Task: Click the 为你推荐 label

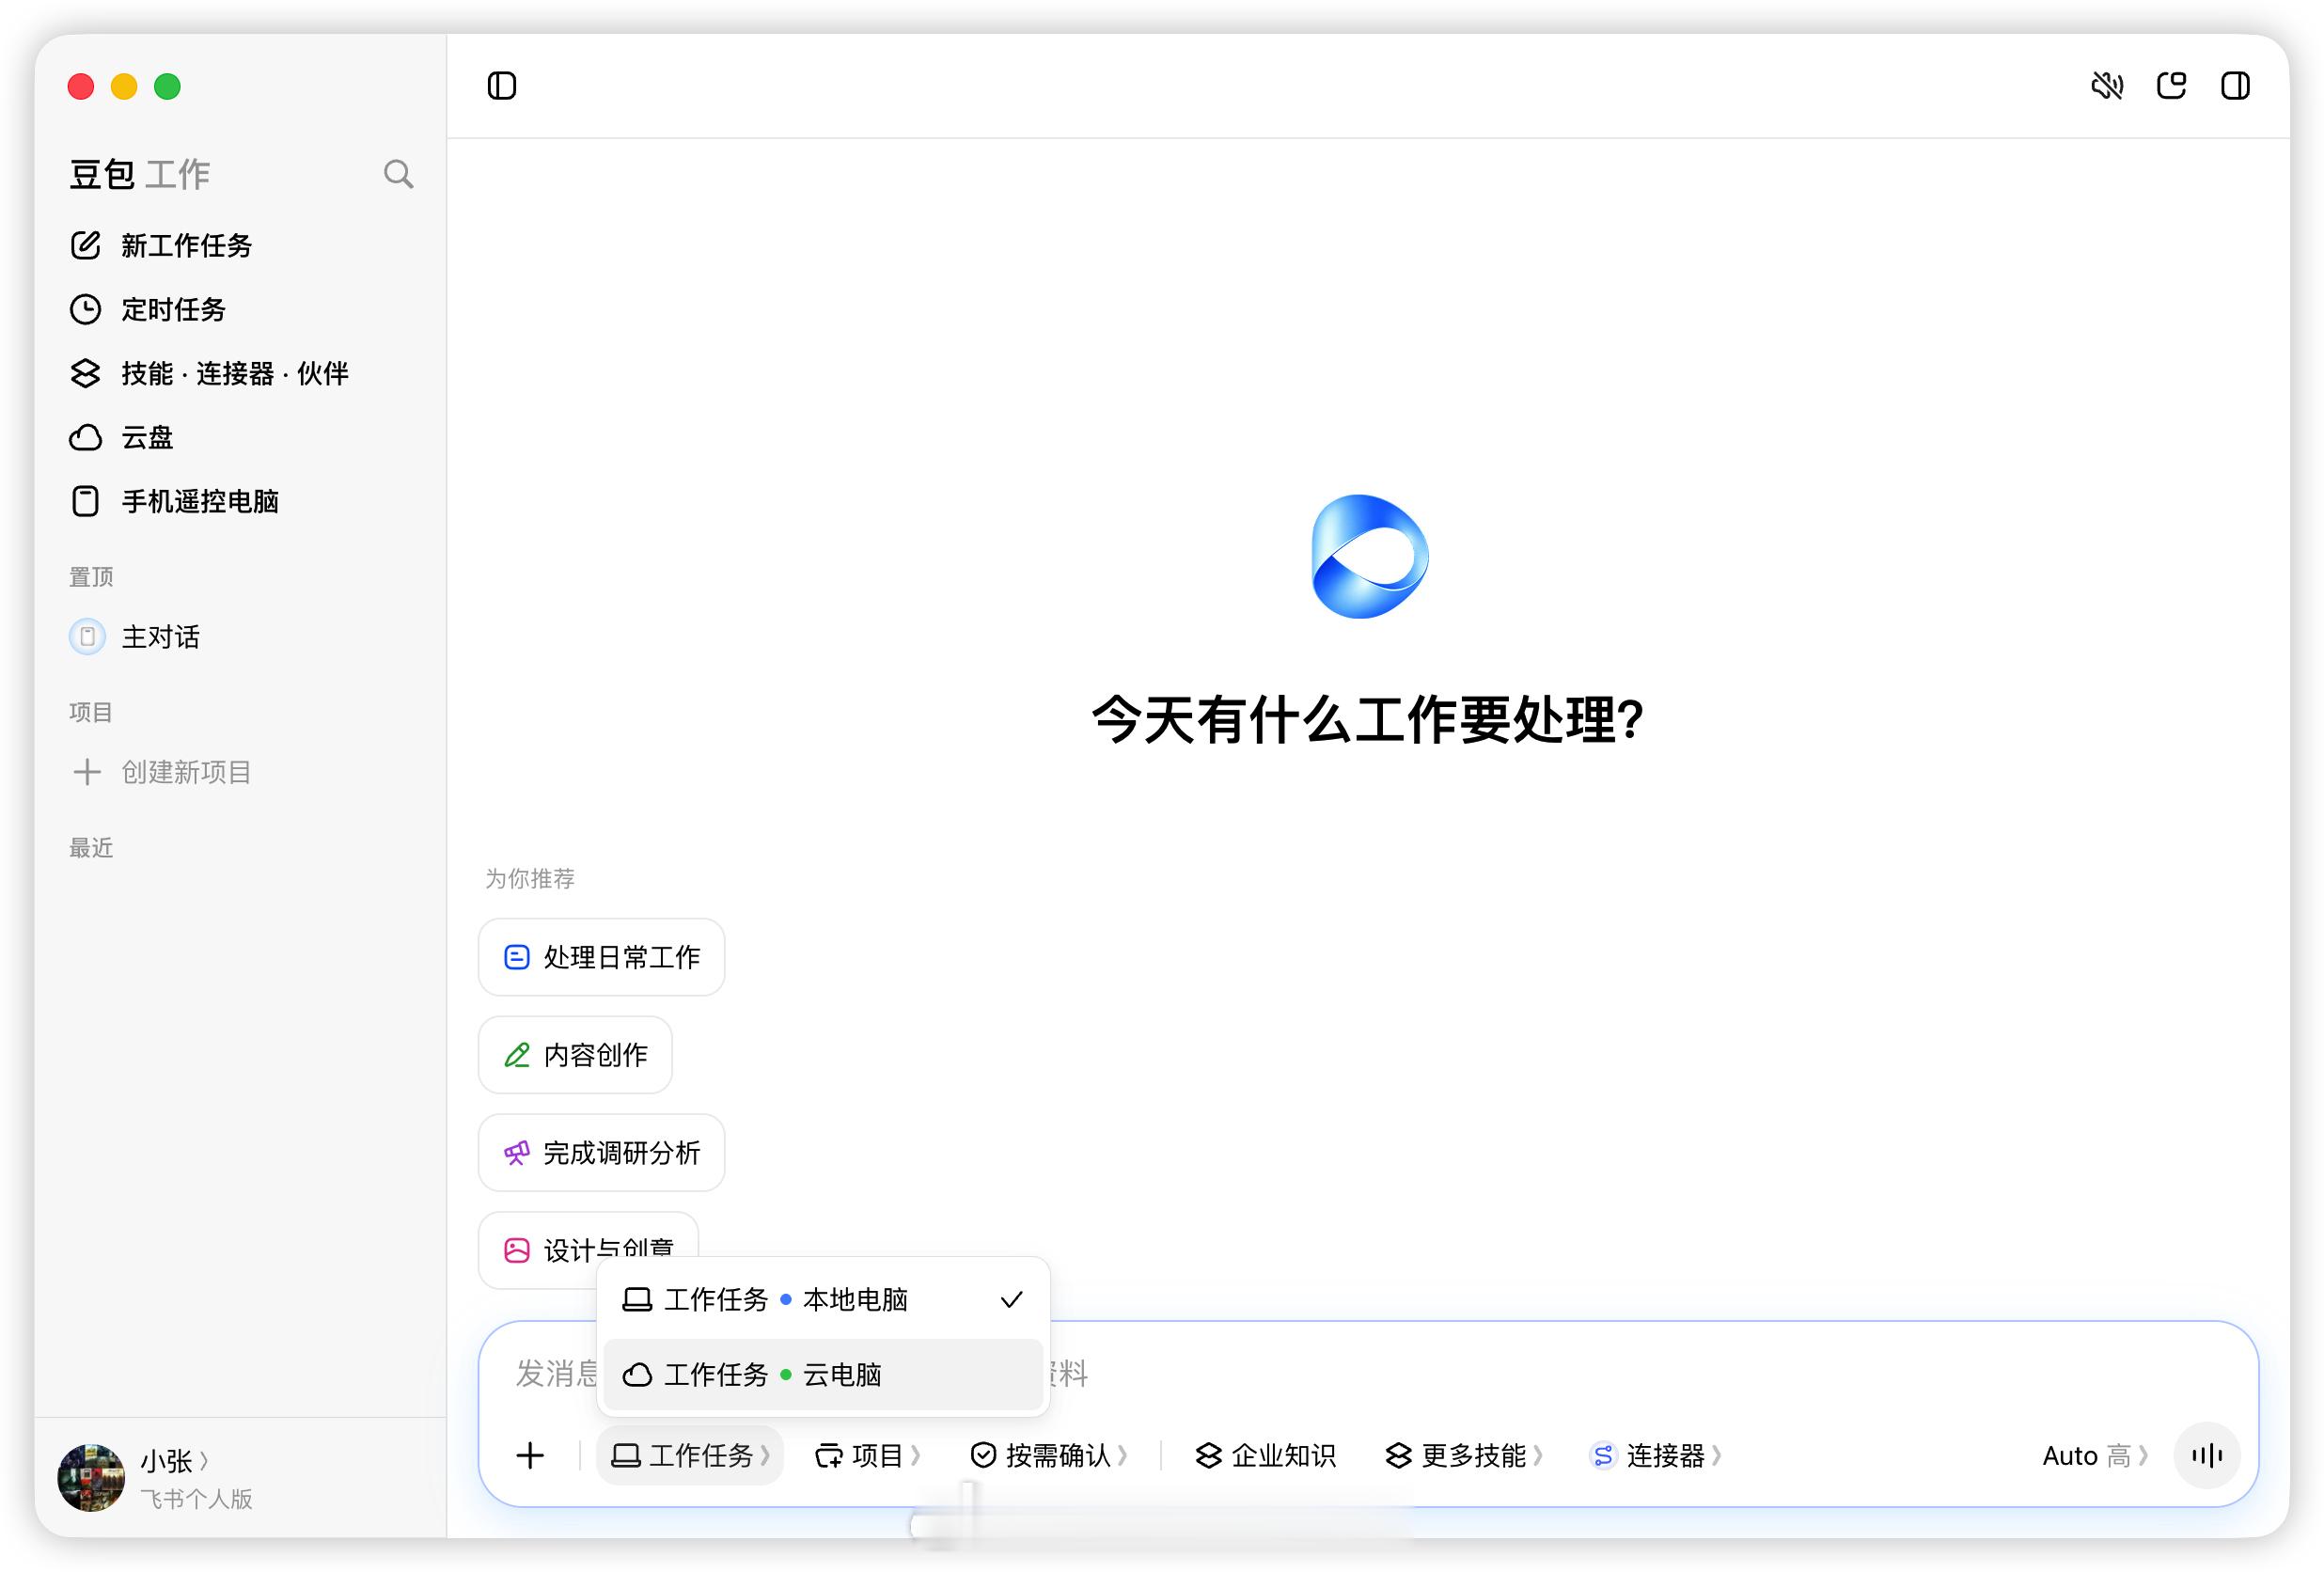Action: point(530,878)
